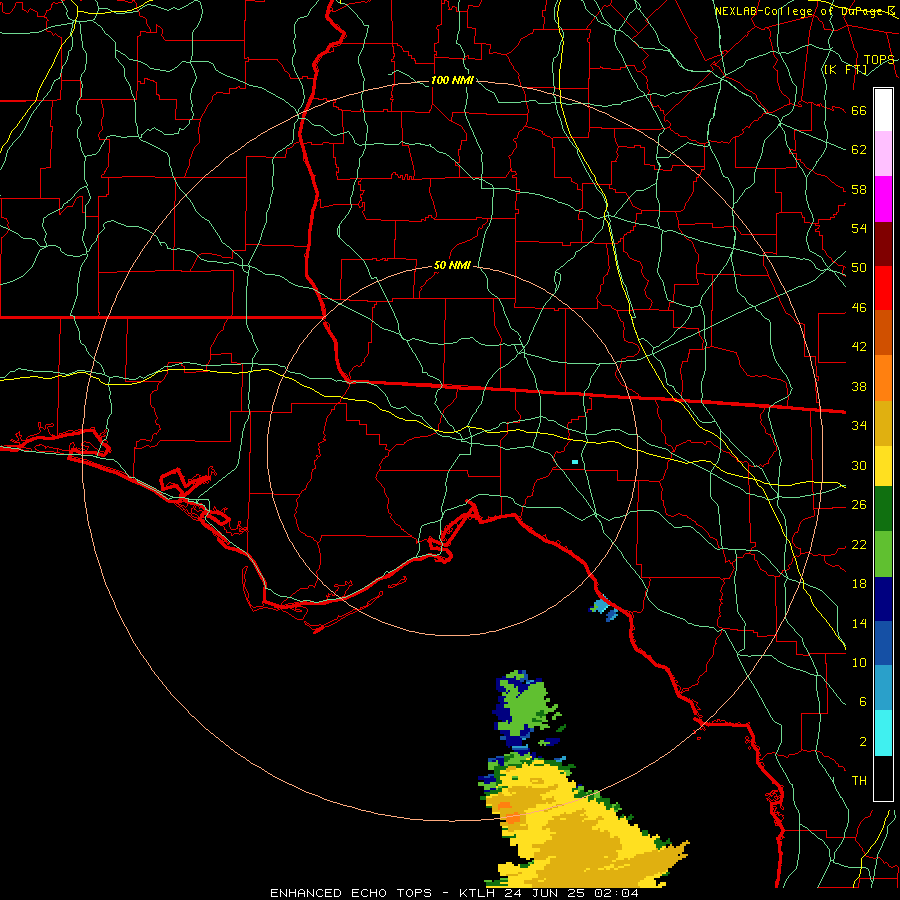Click the black TH threshold swatch
900x900 pixels.
(883, 778)
